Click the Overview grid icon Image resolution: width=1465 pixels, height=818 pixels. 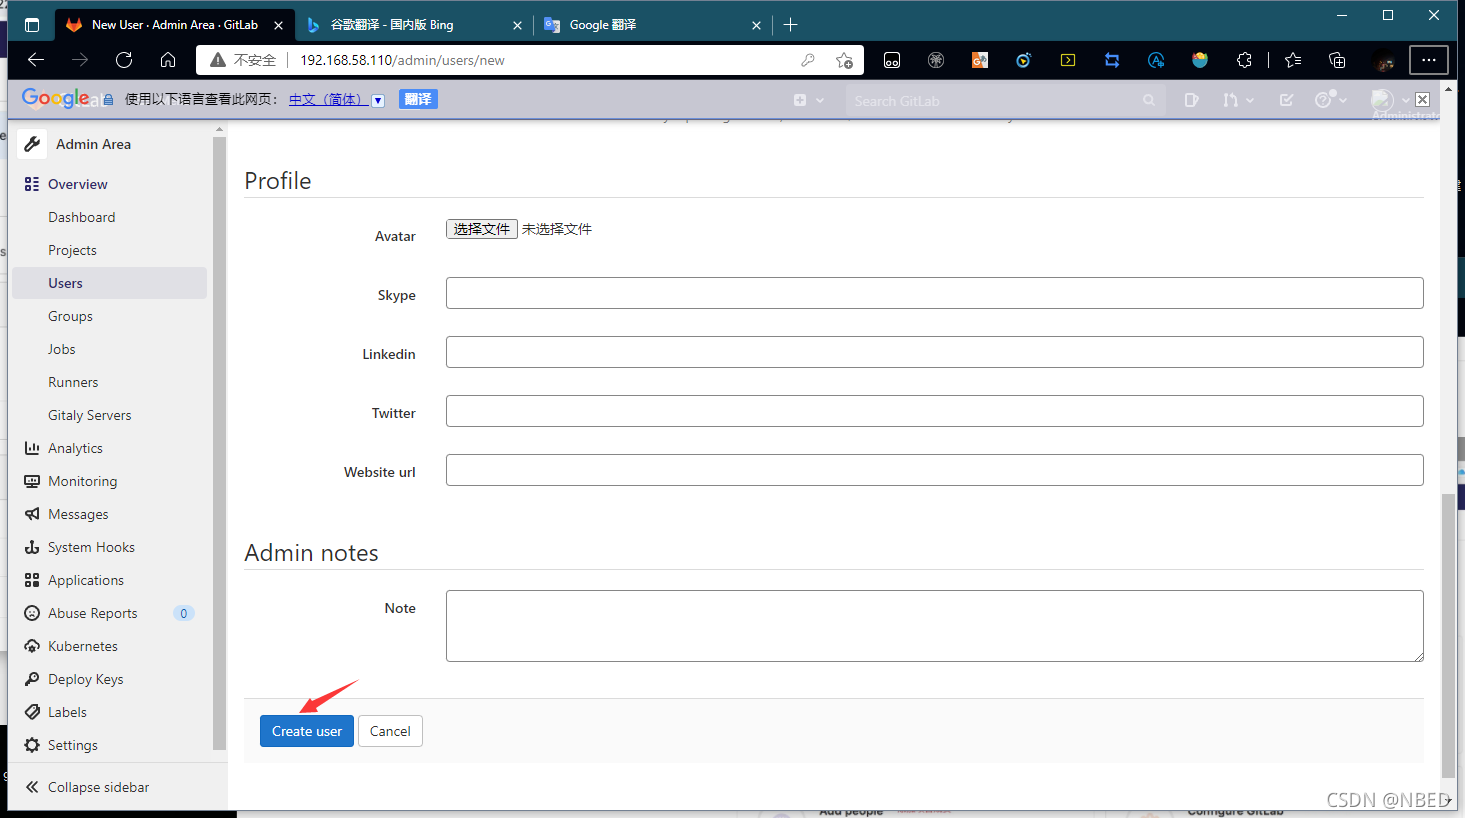[x=32, y=184]
